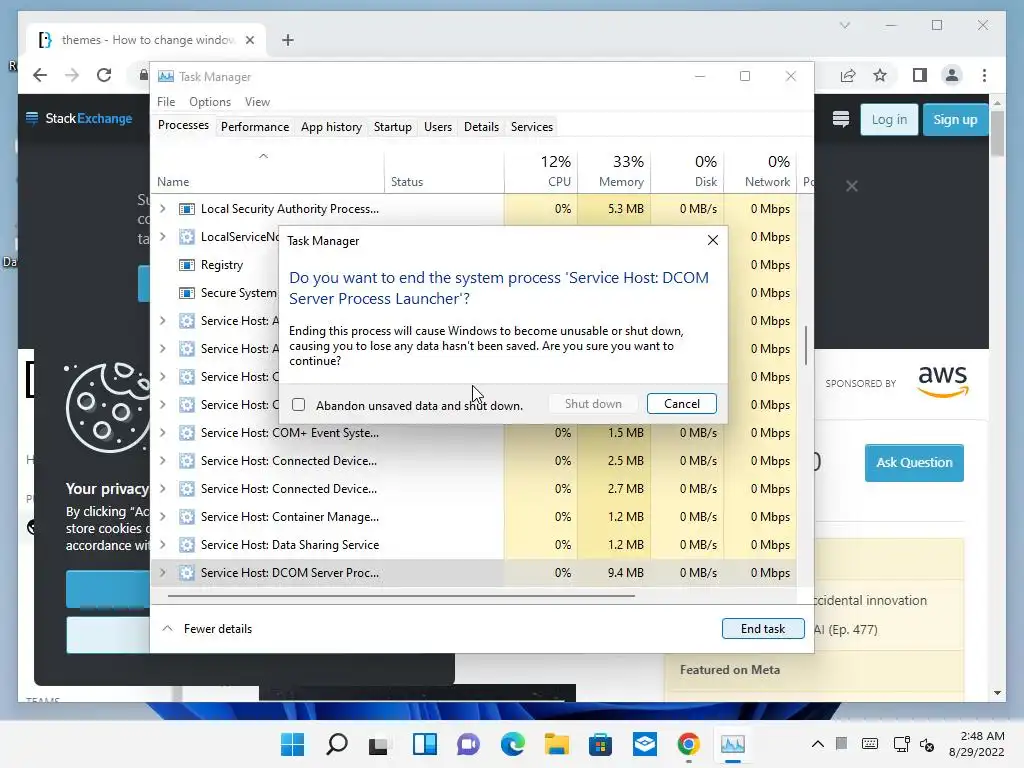Image resolution: width=1024 pixels, height=768 pixels.
Task: Reload the page in Chrome
Action: [x=104, y=75]
